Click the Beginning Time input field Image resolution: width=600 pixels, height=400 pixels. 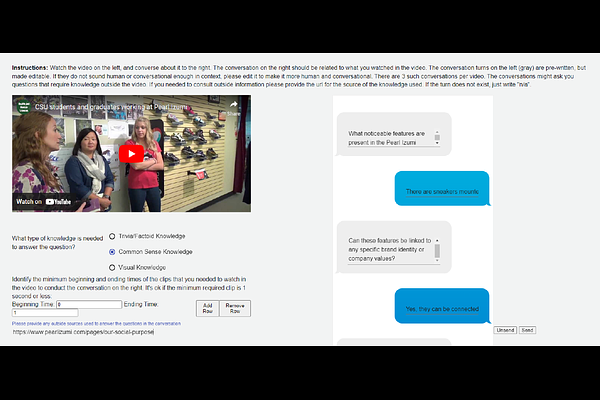click(89, 304)
